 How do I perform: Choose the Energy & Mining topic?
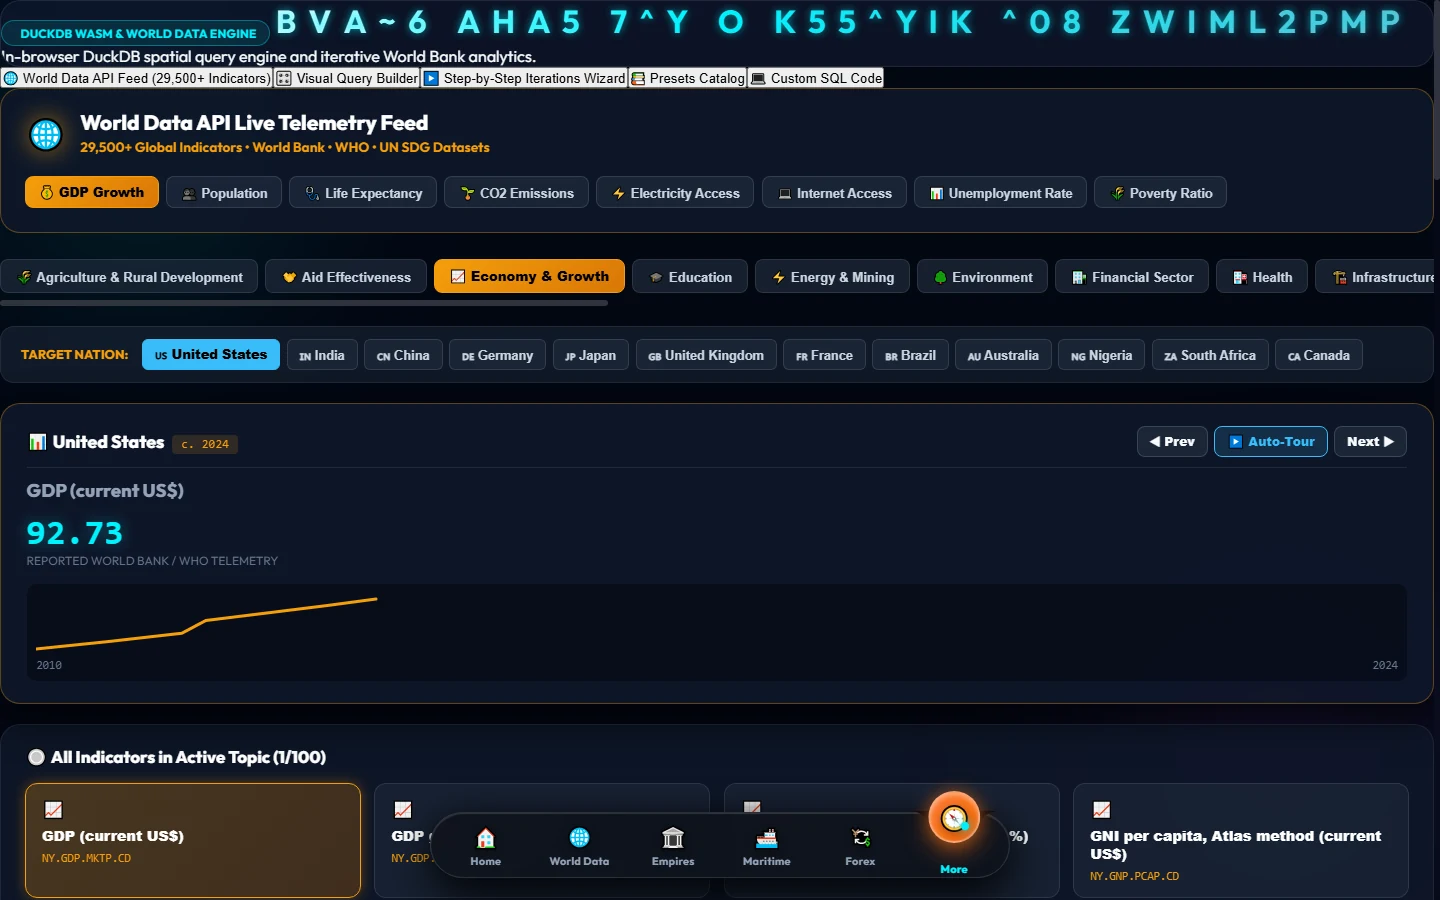tap(832, 277)
